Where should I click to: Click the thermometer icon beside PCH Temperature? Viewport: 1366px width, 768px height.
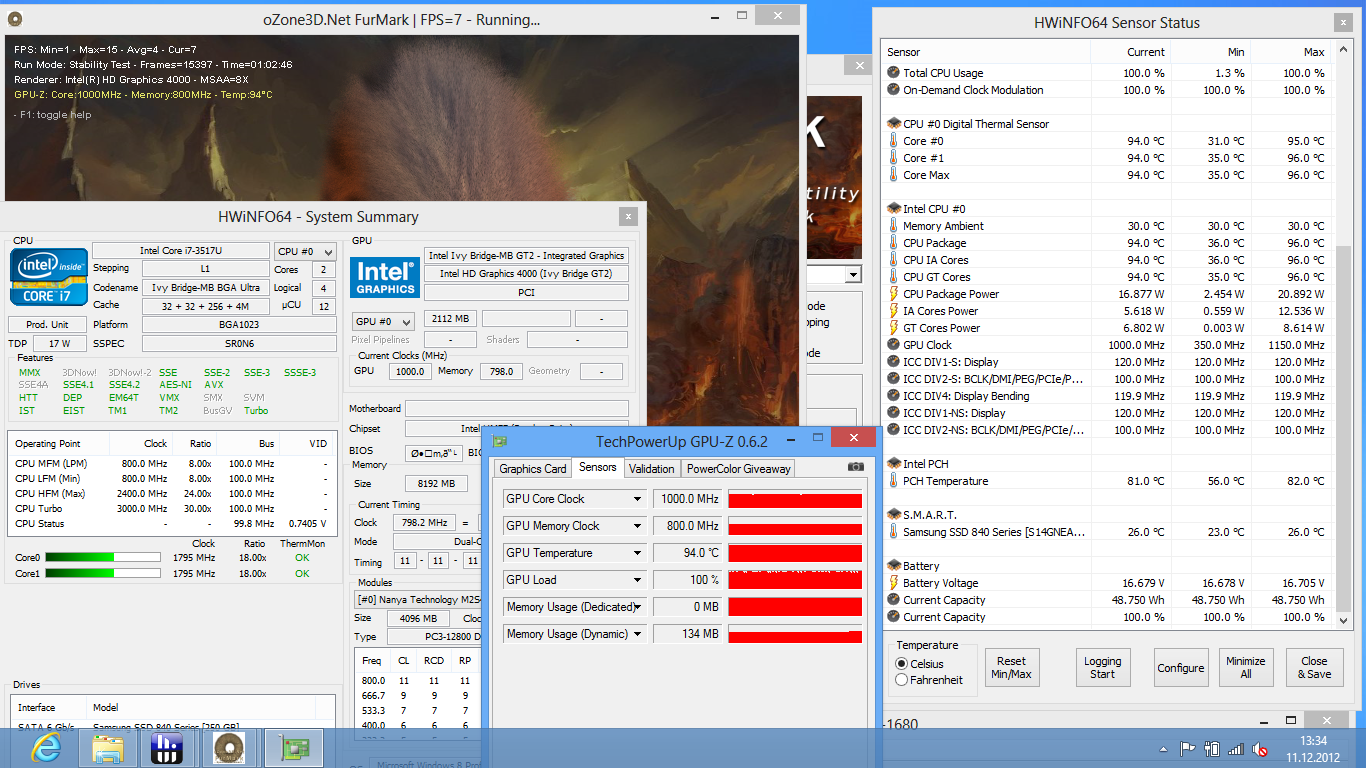[893, 481]
